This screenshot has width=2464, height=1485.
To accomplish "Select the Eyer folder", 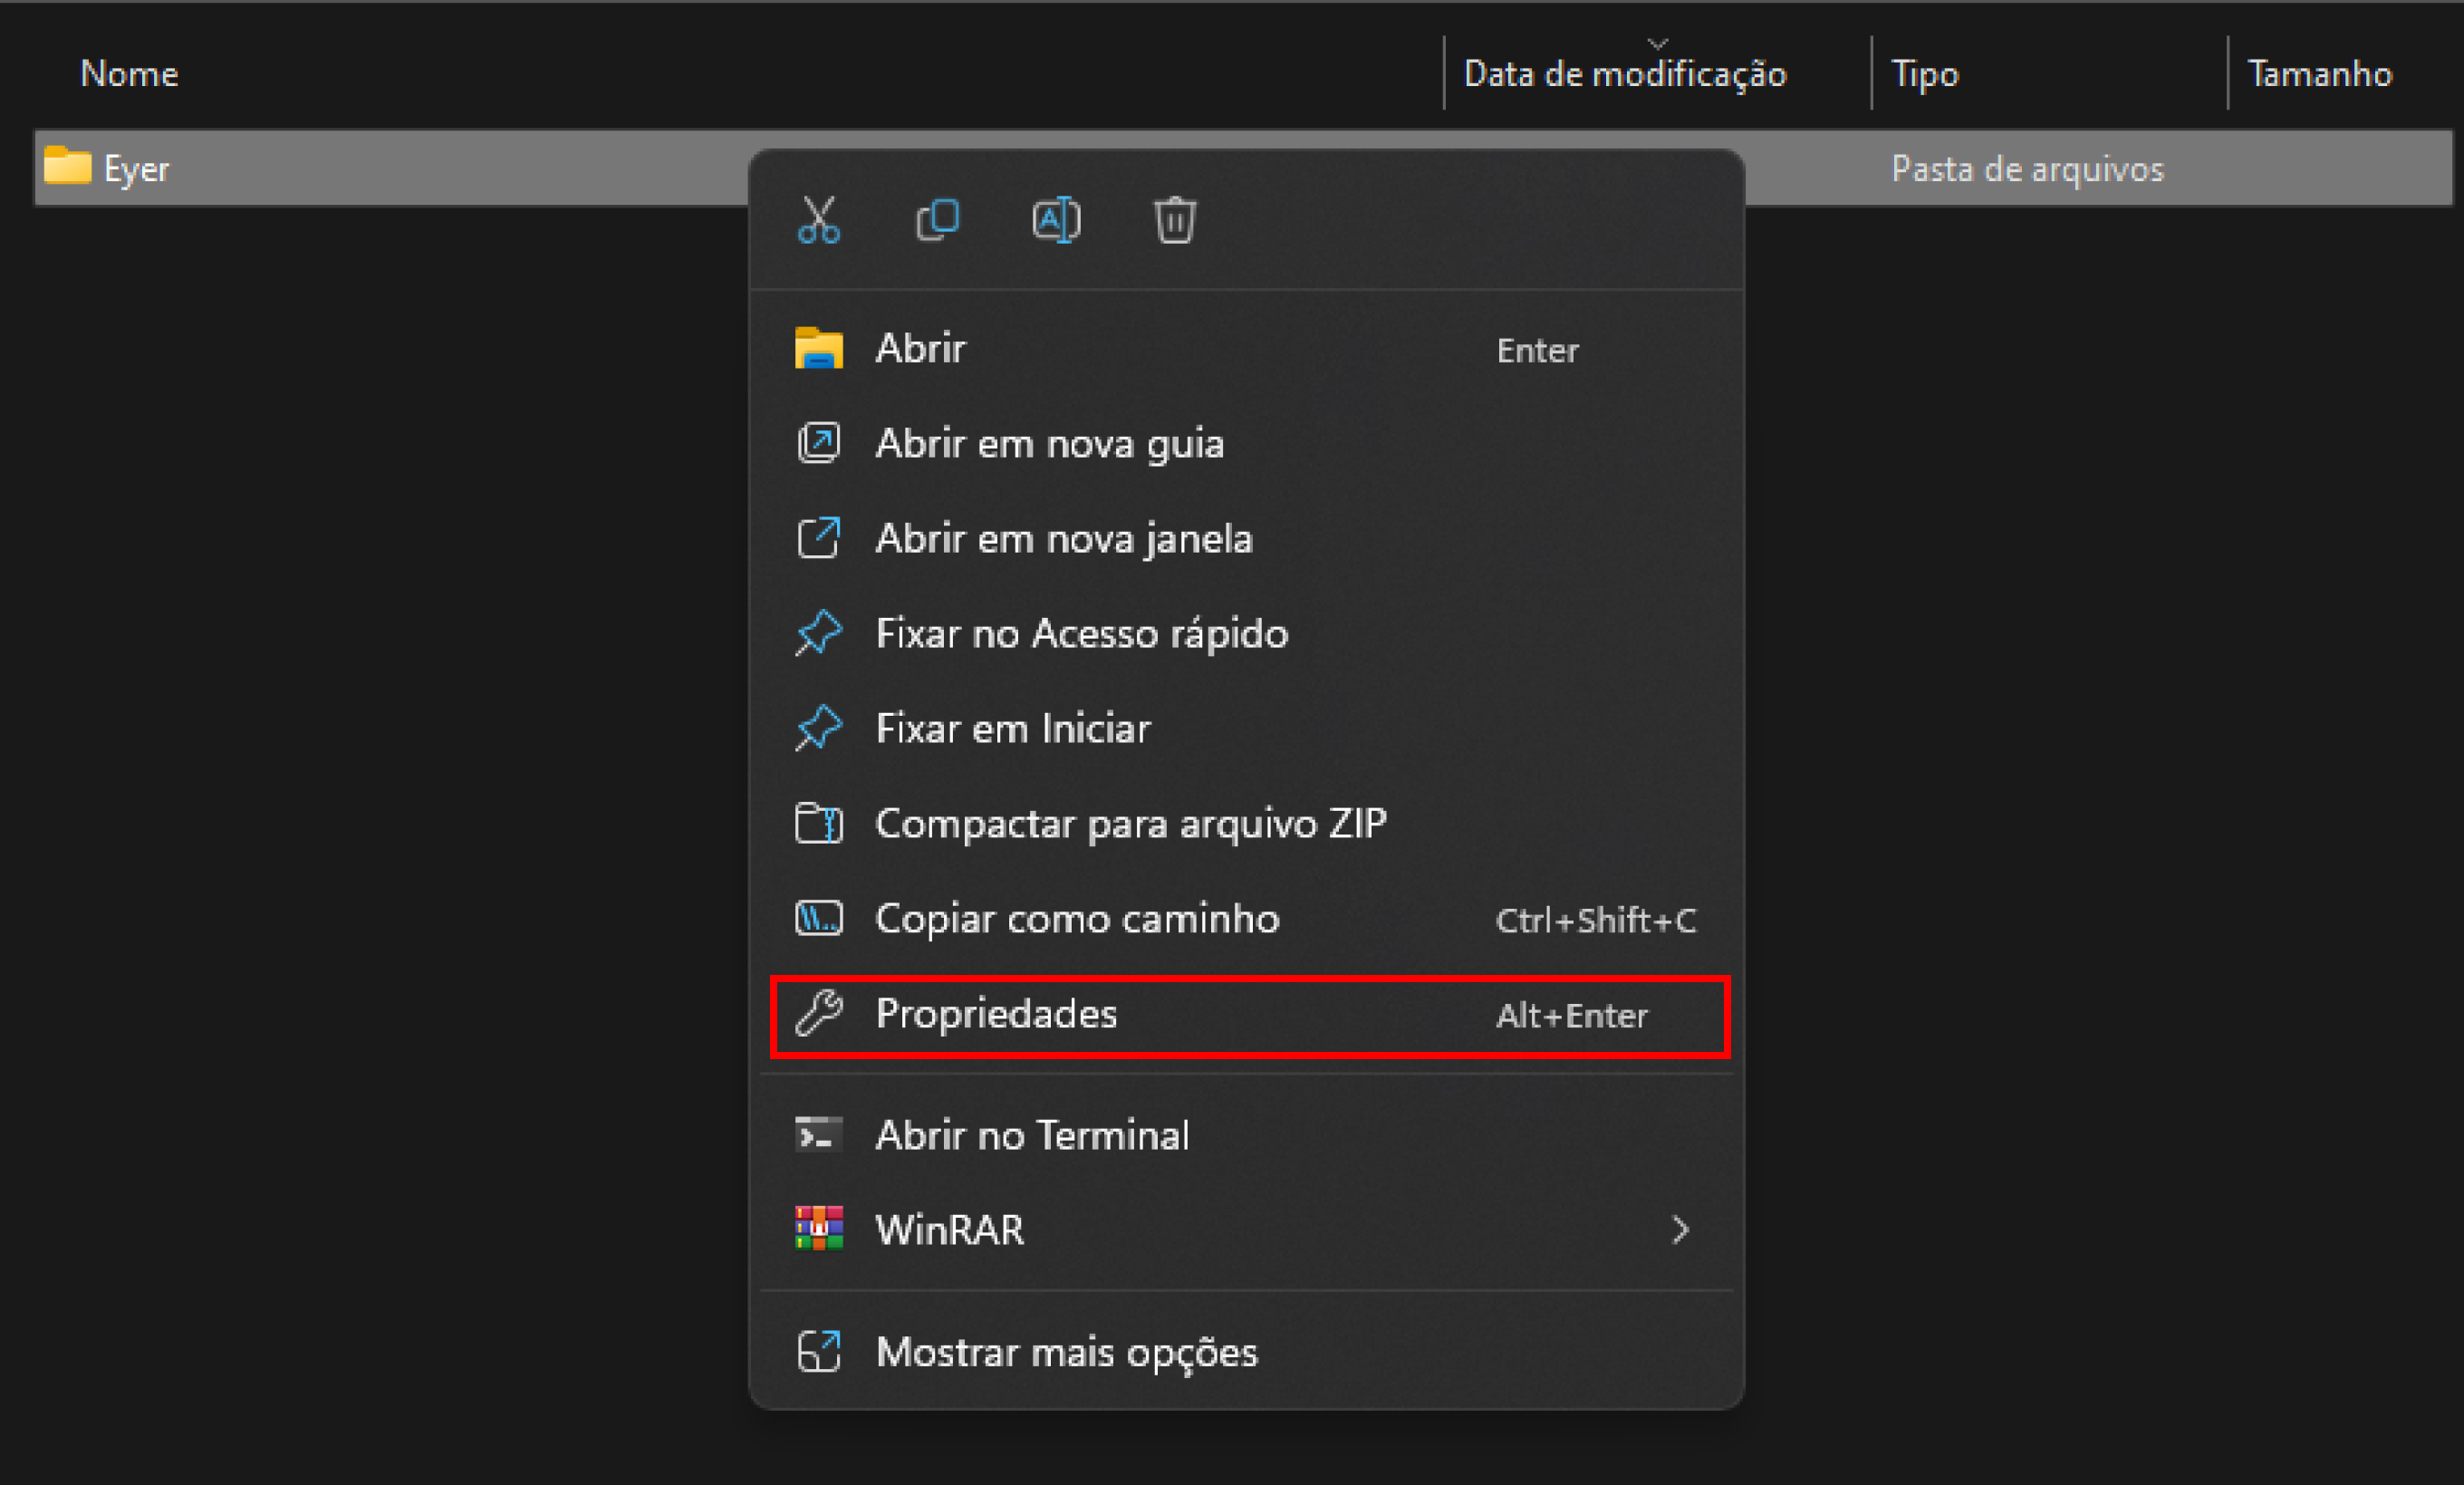I will [136, 169].
